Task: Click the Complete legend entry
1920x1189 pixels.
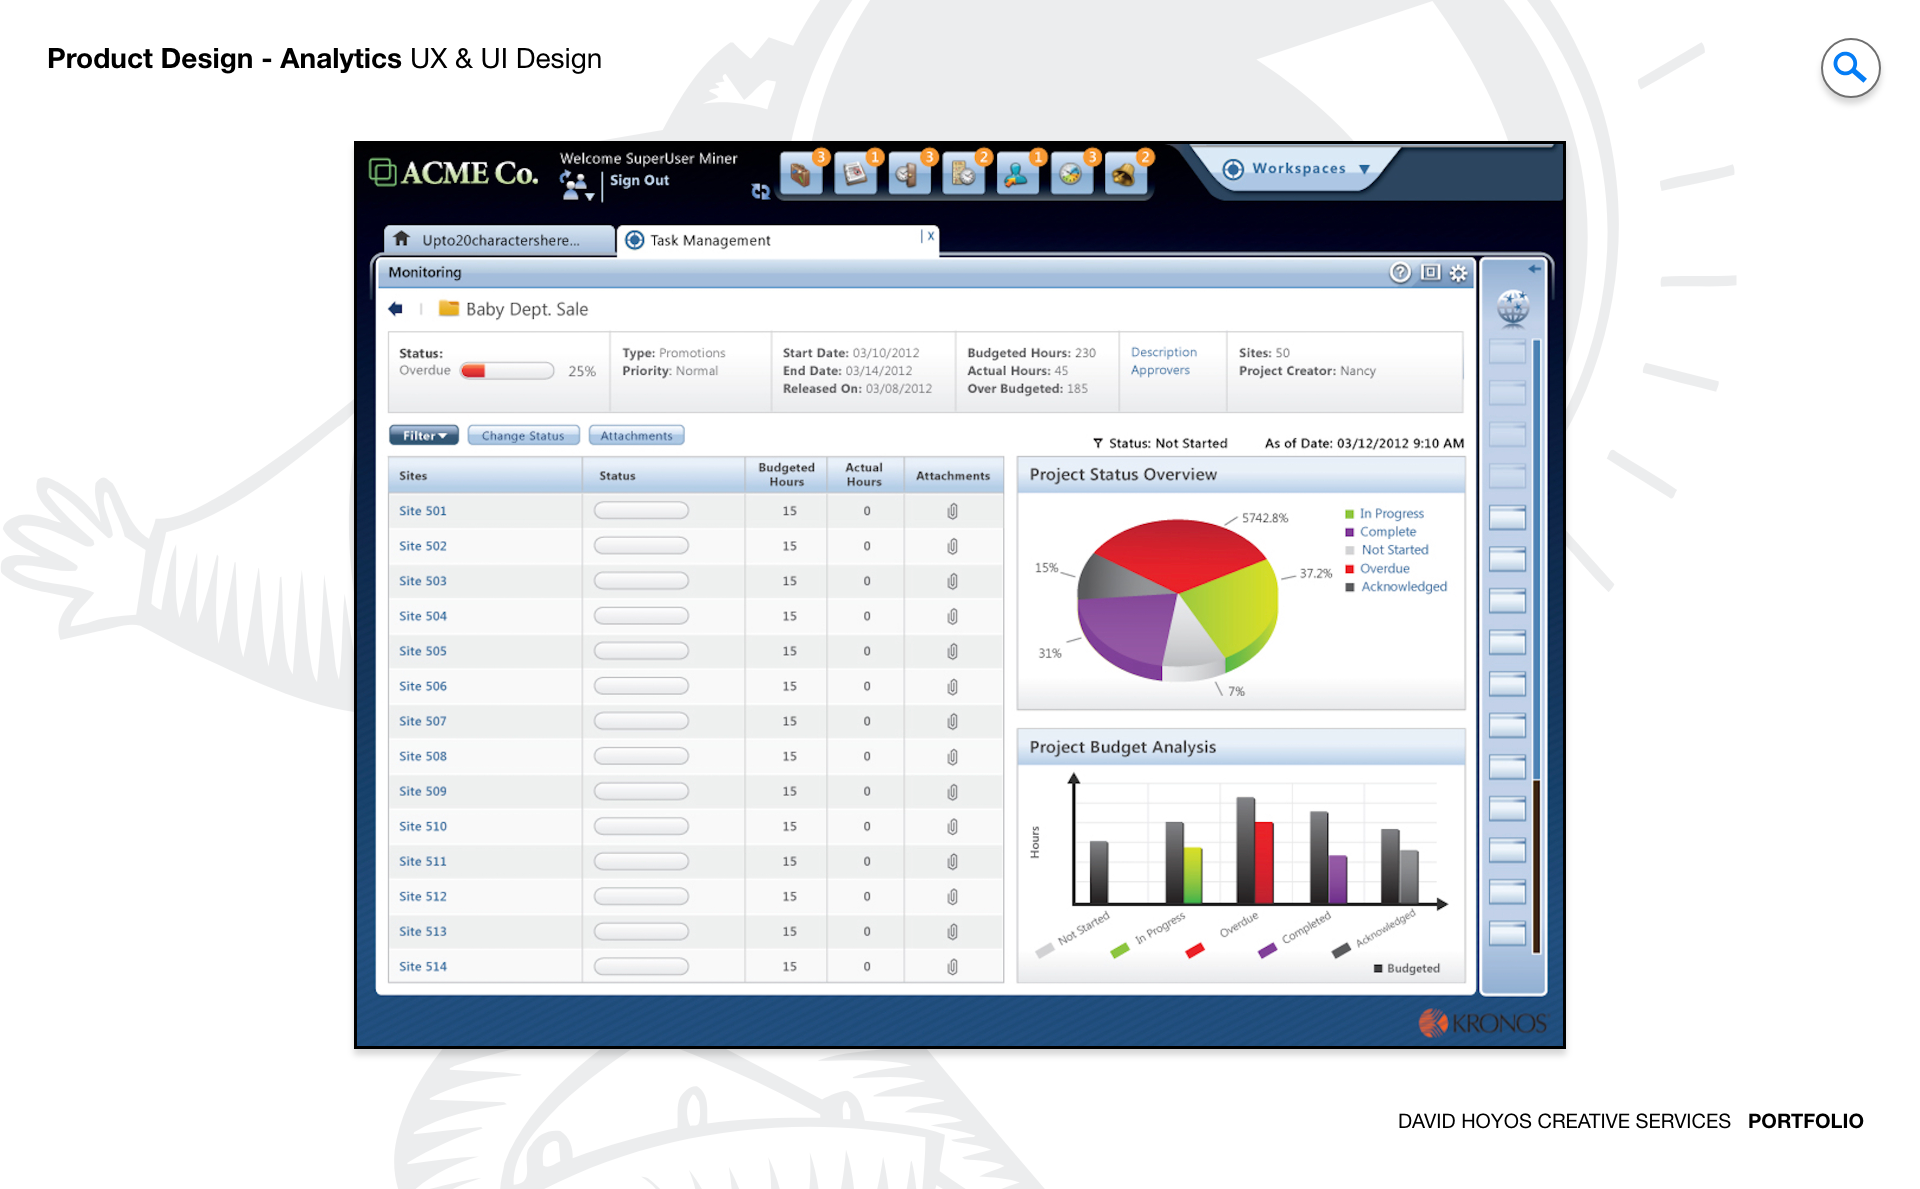Action: click(1380, 532)
